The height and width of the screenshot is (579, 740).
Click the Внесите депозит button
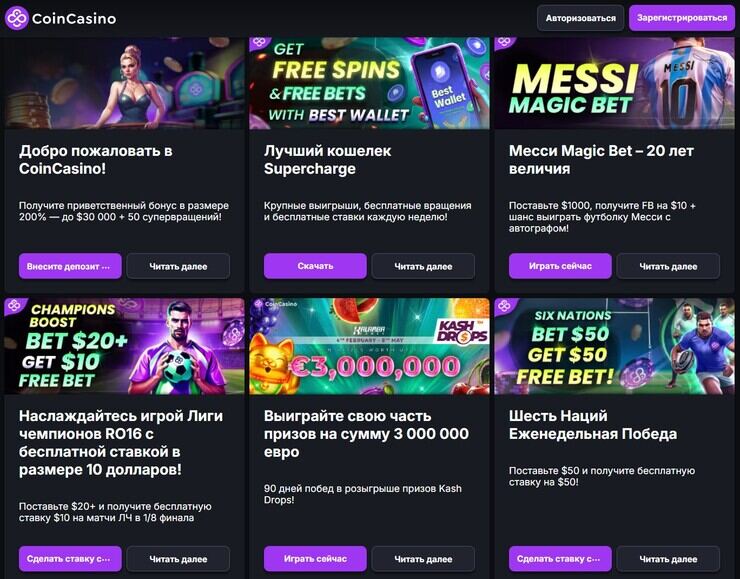(x=70, y=266)
